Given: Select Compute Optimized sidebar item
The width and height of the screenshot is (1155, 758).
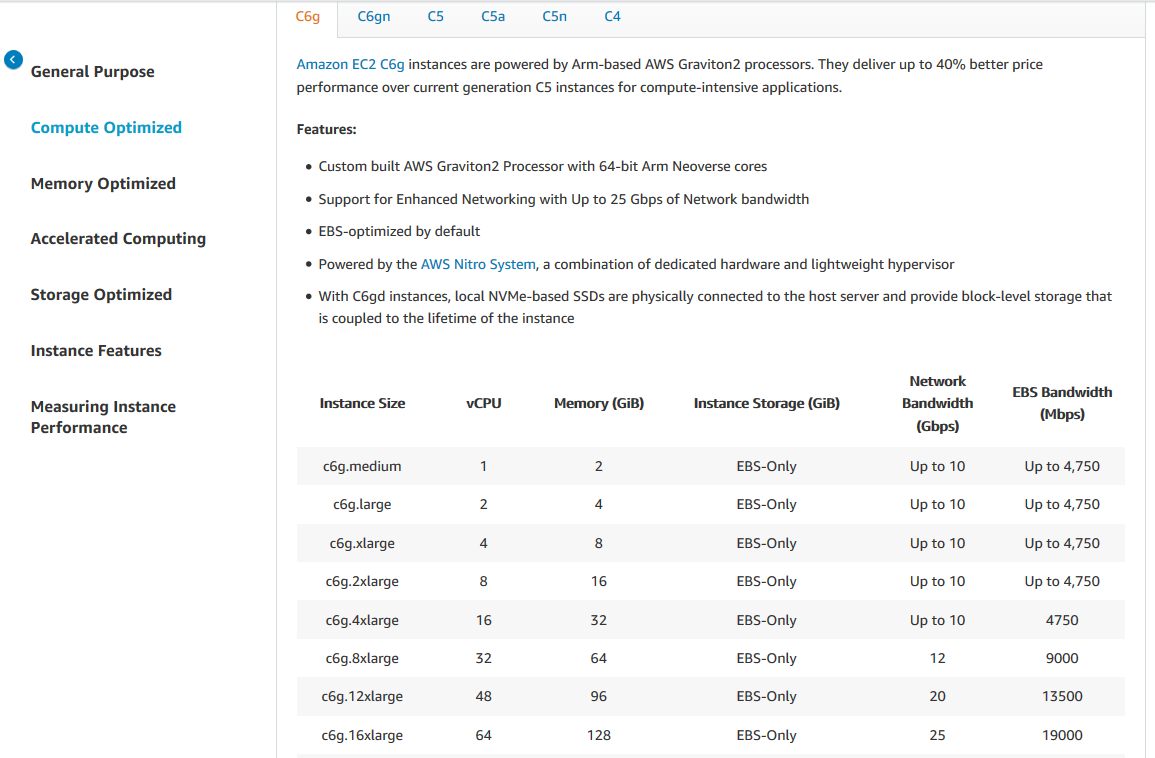Looking at the screenshot, I should click(x=106, y=128).
